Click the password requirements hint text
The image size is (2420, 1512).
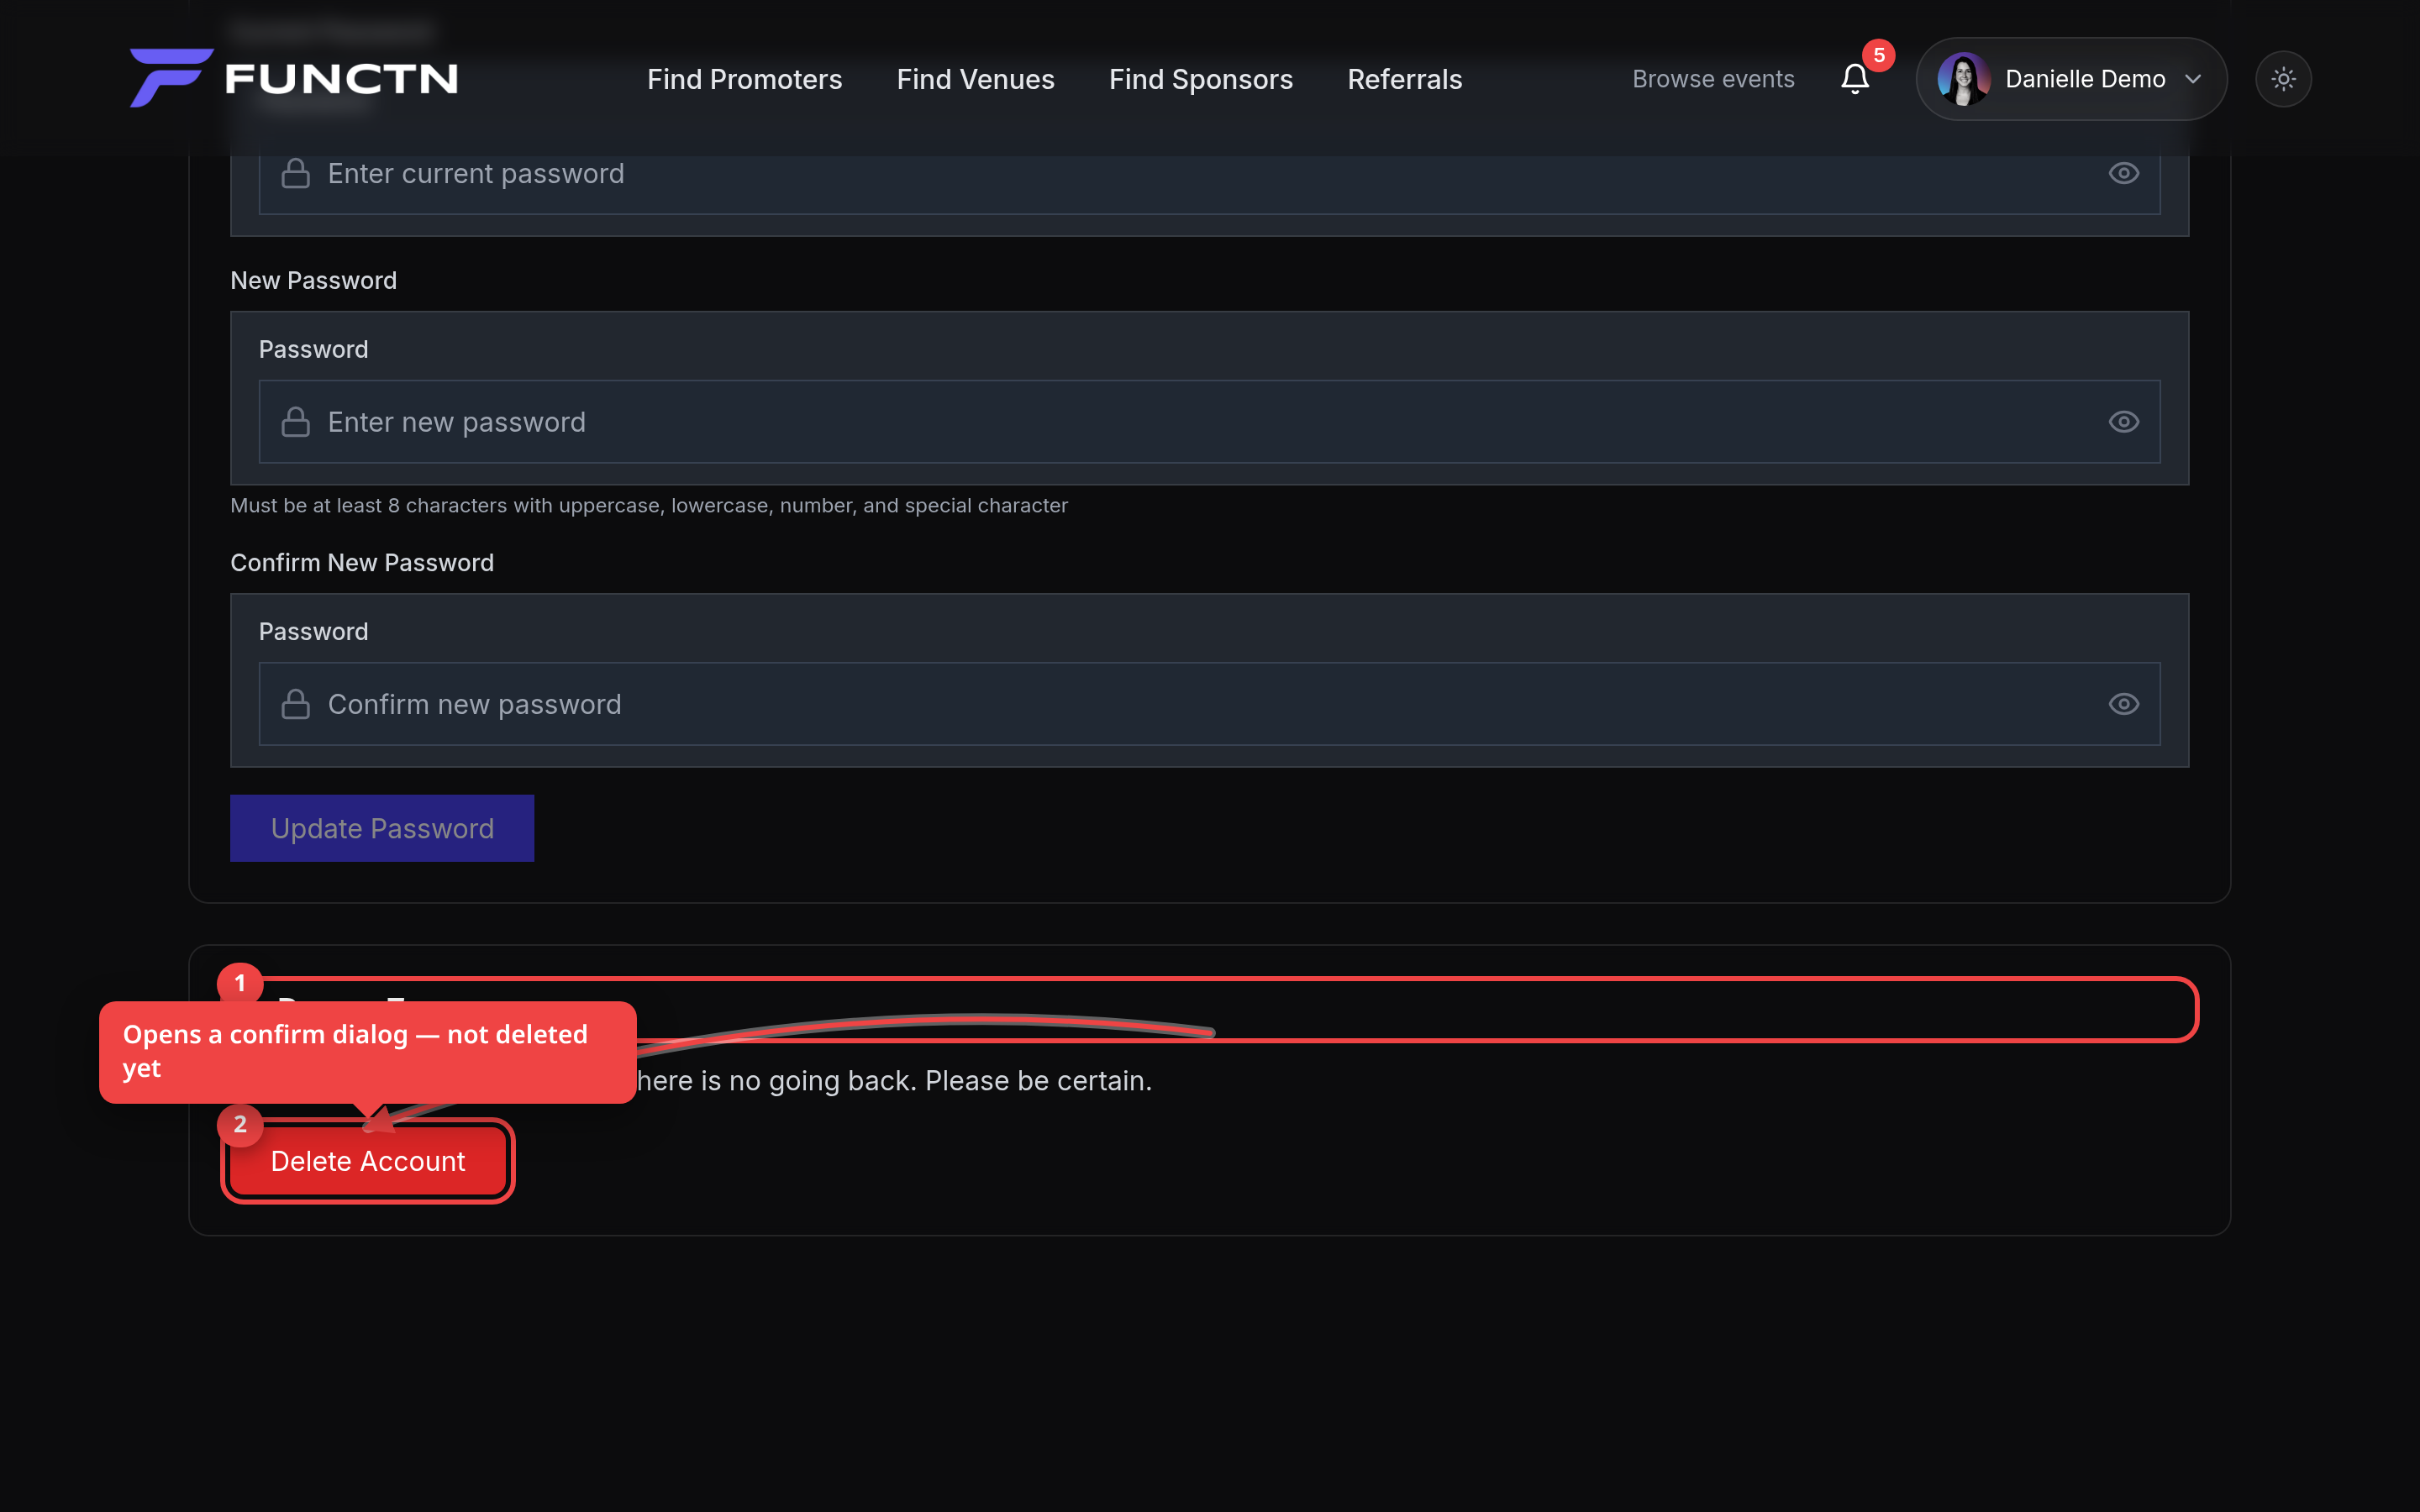[649, 506]
